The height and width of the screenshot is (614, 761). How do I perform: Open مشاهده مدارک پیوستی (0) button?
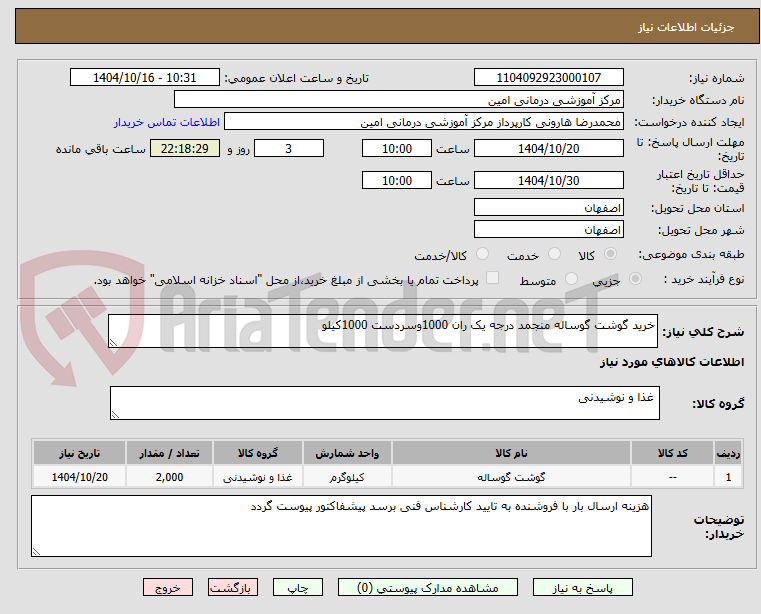pos(428,587)
